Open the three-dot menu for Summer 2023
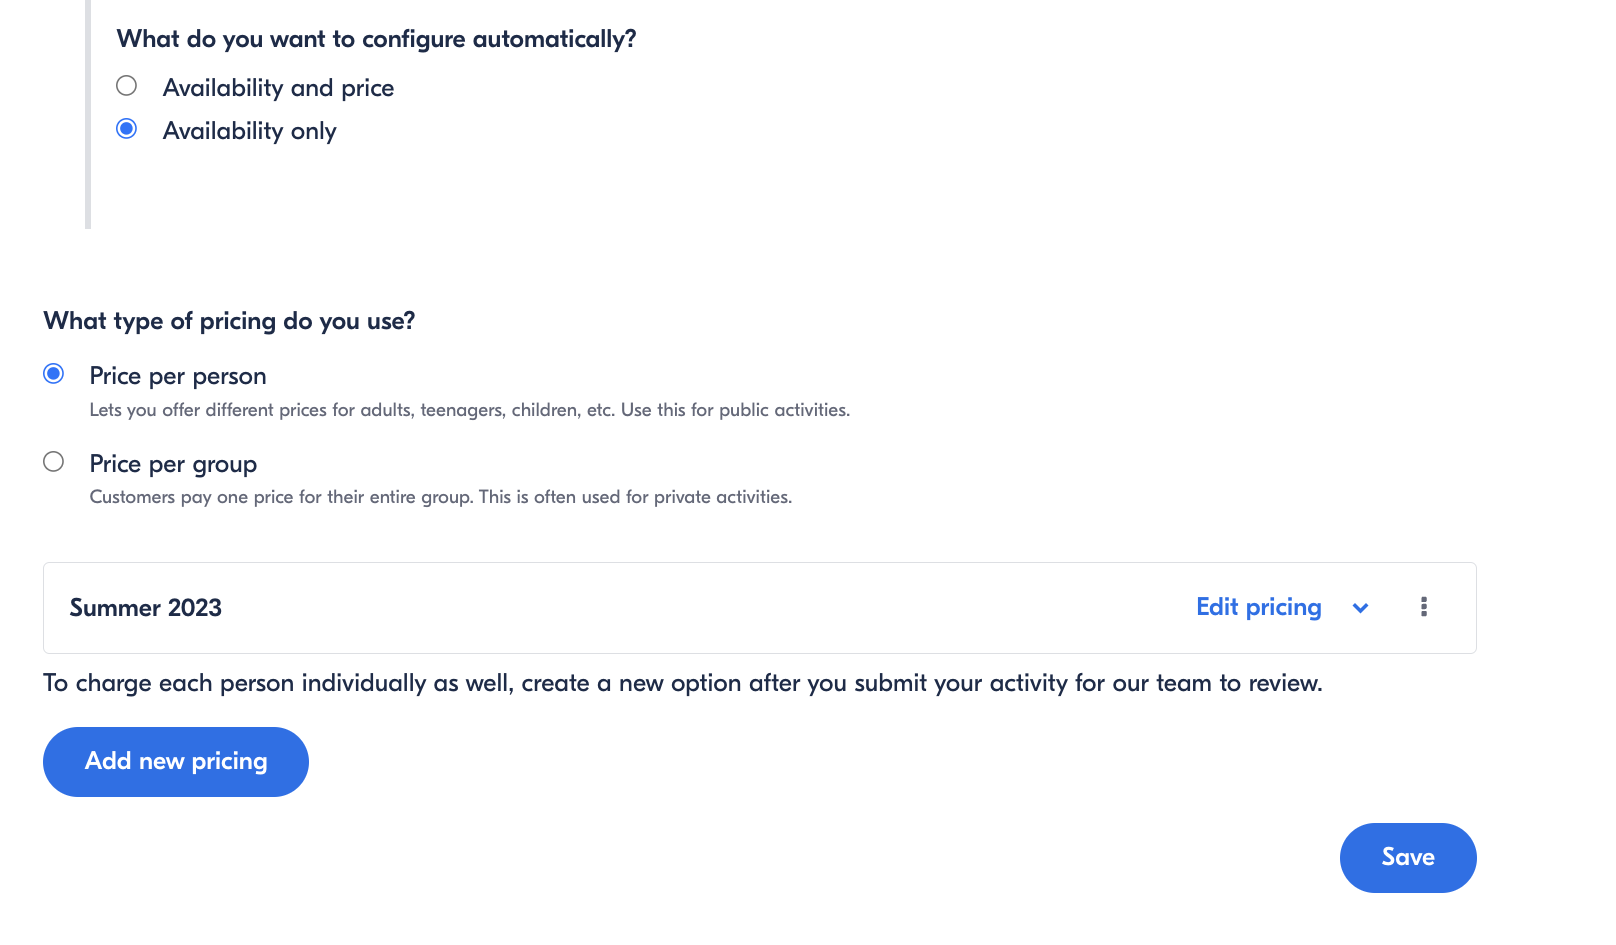Screen dimensions: 1616x945 (x=1423, y=607)
